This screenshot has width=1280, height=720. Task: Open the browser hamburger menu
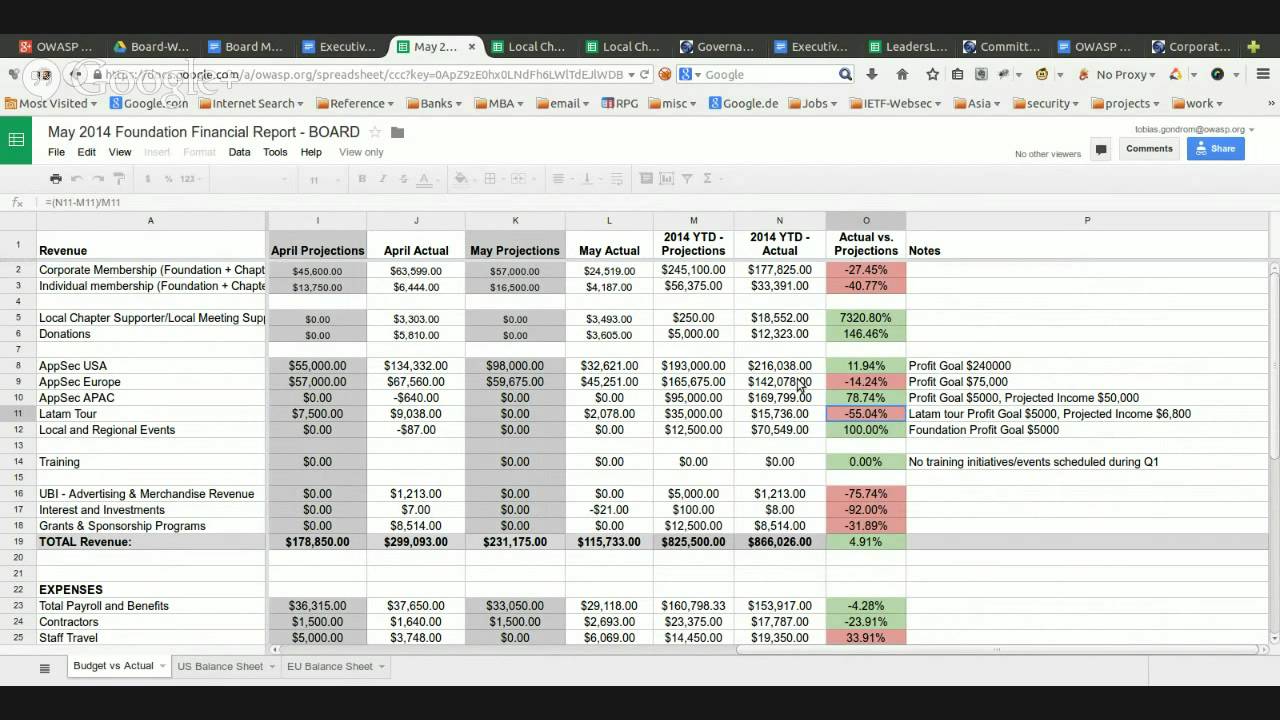pos(1265,74)
